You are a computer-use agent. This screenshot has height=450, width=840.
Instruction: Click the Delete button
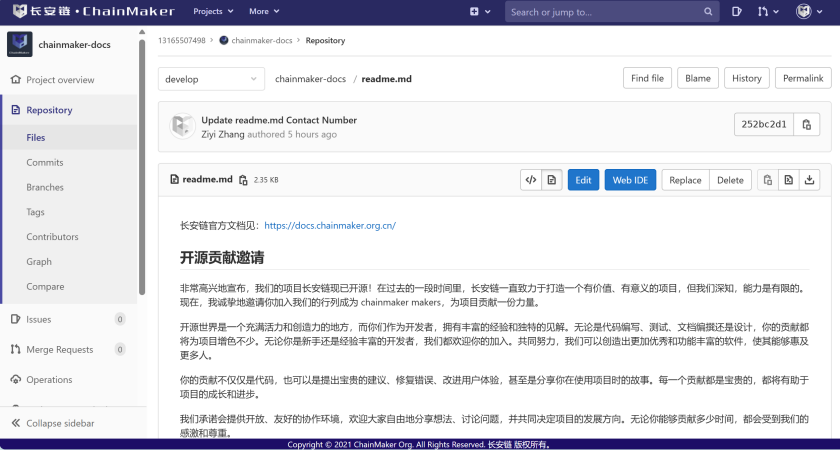(x=730, y=180)
